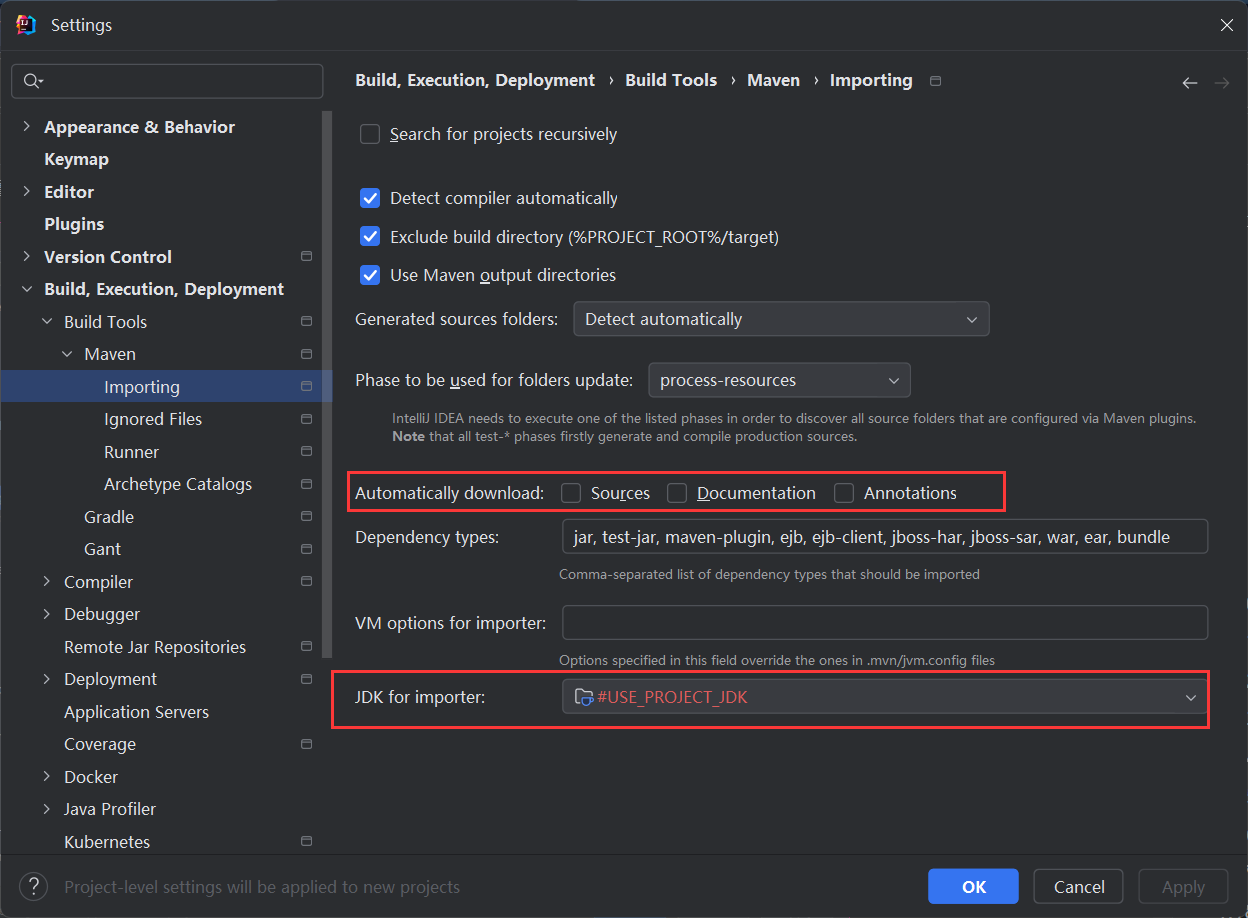Click the back arrow navigation icon
This screenshot has height=918, width=1248.
tap(1189, 83)
